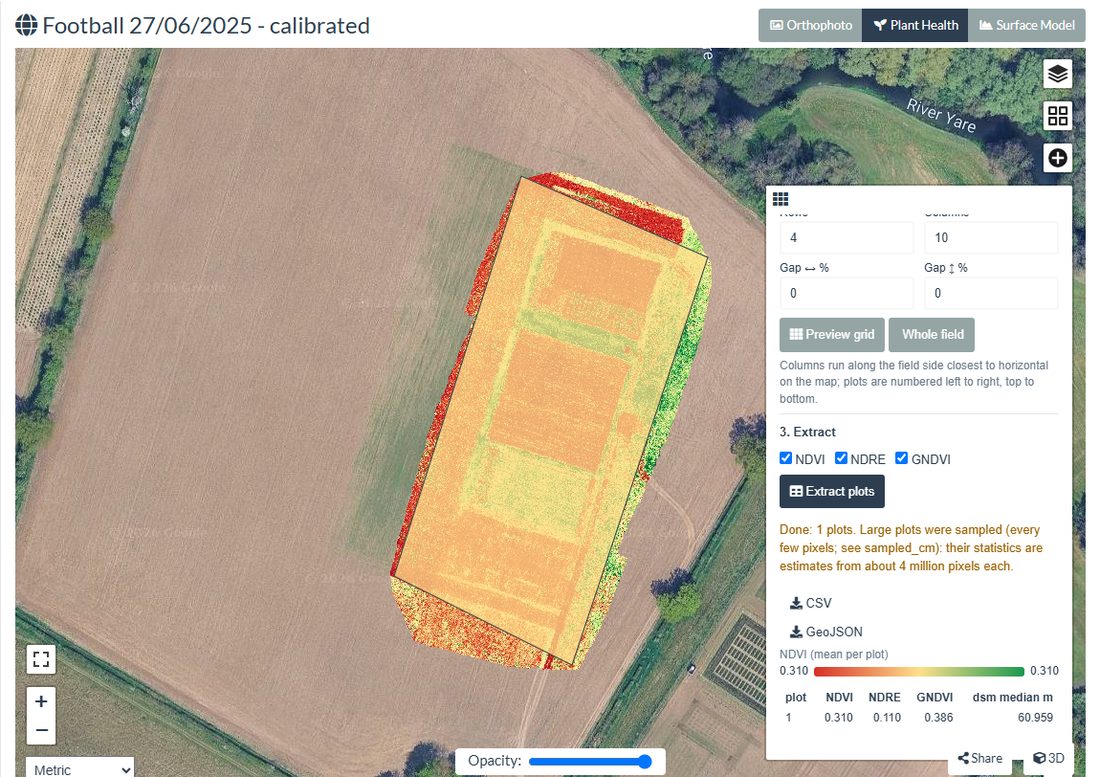Click the '3. Extract' heading
This screenshot has height=777, width=1100.
pyautogui.click(x=807, y=432)
